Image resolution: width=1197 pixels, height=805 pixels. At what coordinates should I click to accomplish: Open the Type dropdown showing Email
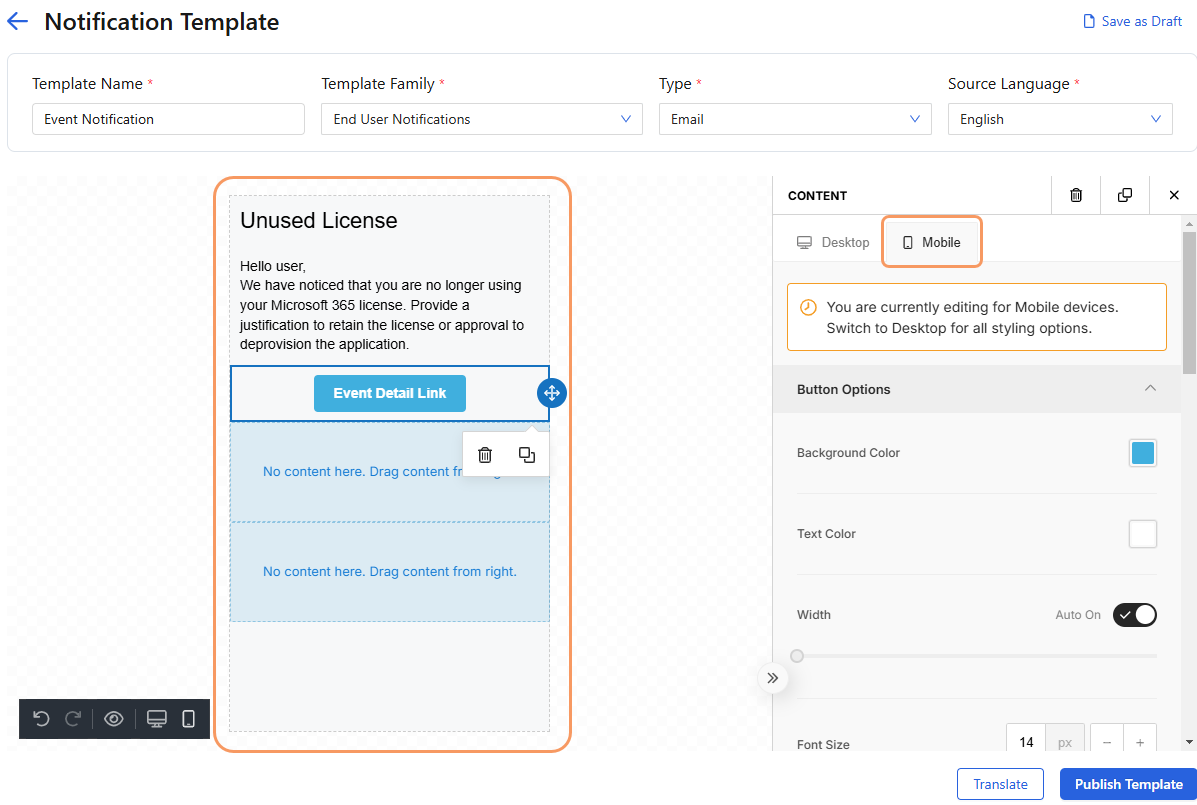(795, 119)
